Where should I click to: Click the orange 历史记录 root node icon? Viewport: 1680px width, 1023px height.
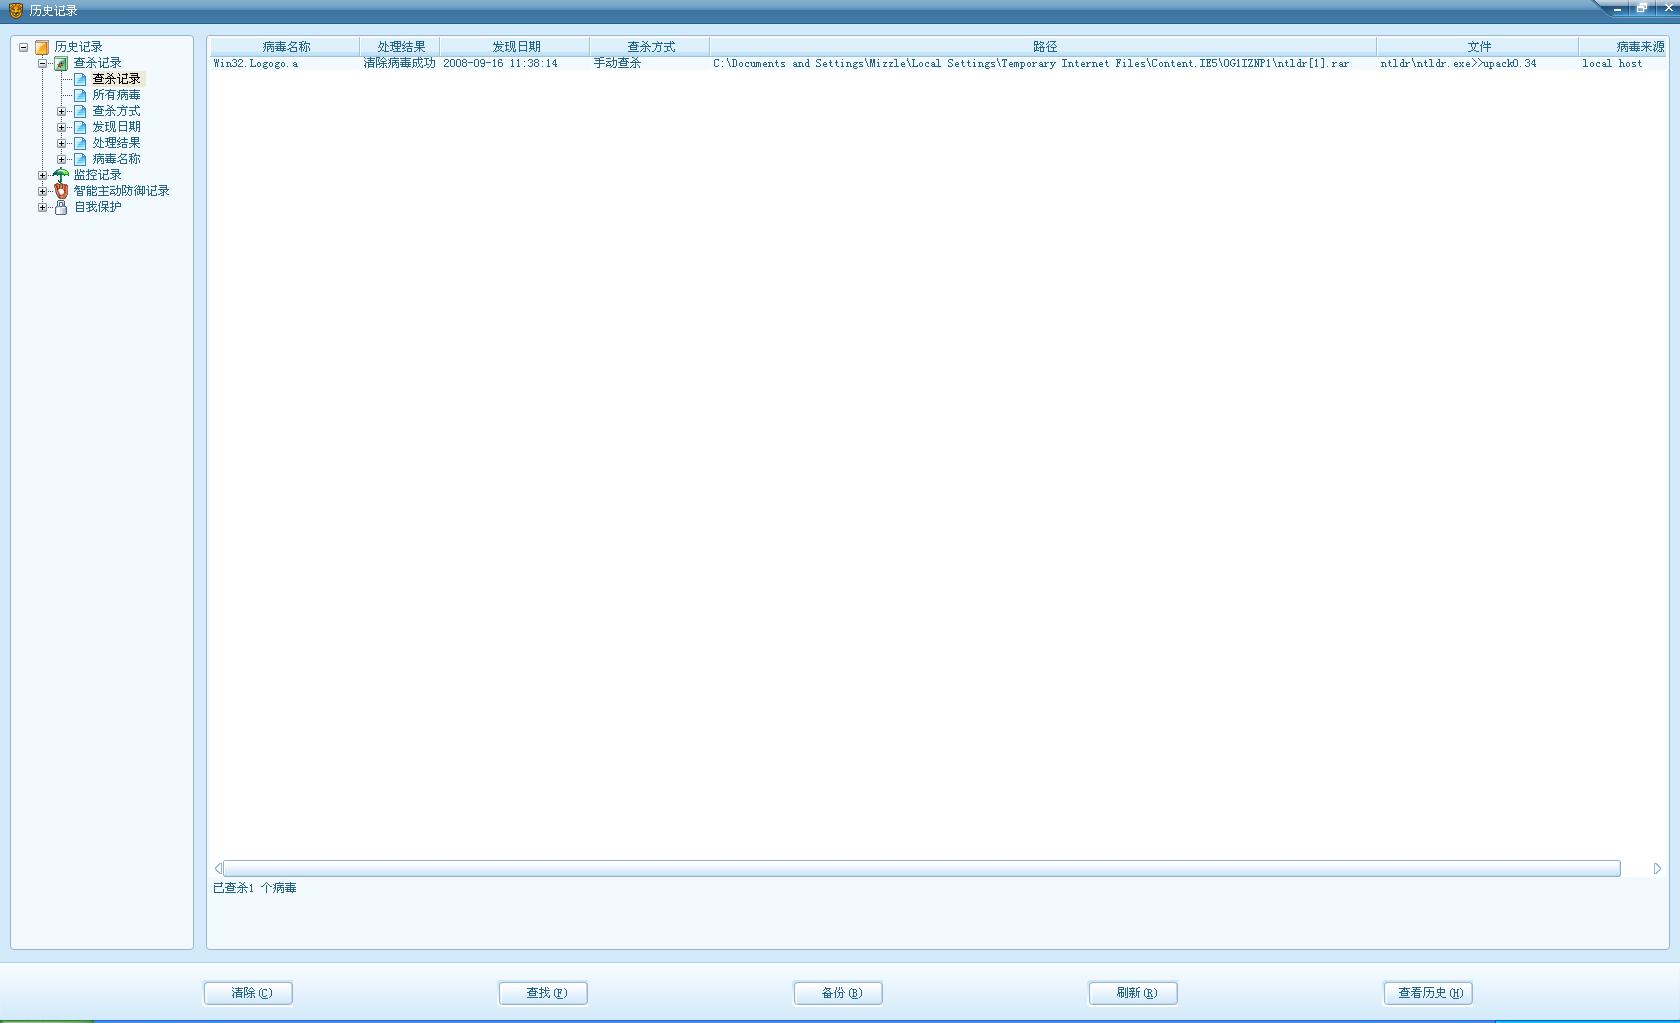[42, 47]
